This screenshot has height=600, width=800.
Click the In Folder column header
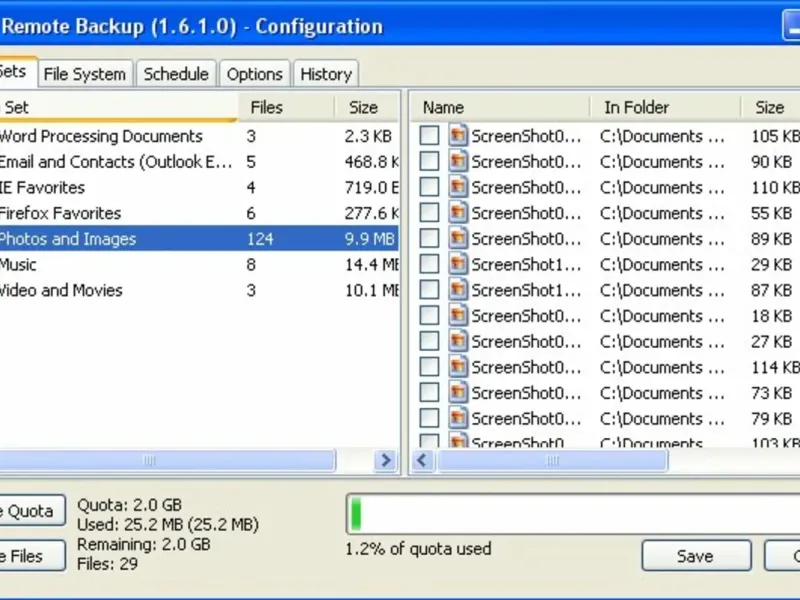[665, 107]
